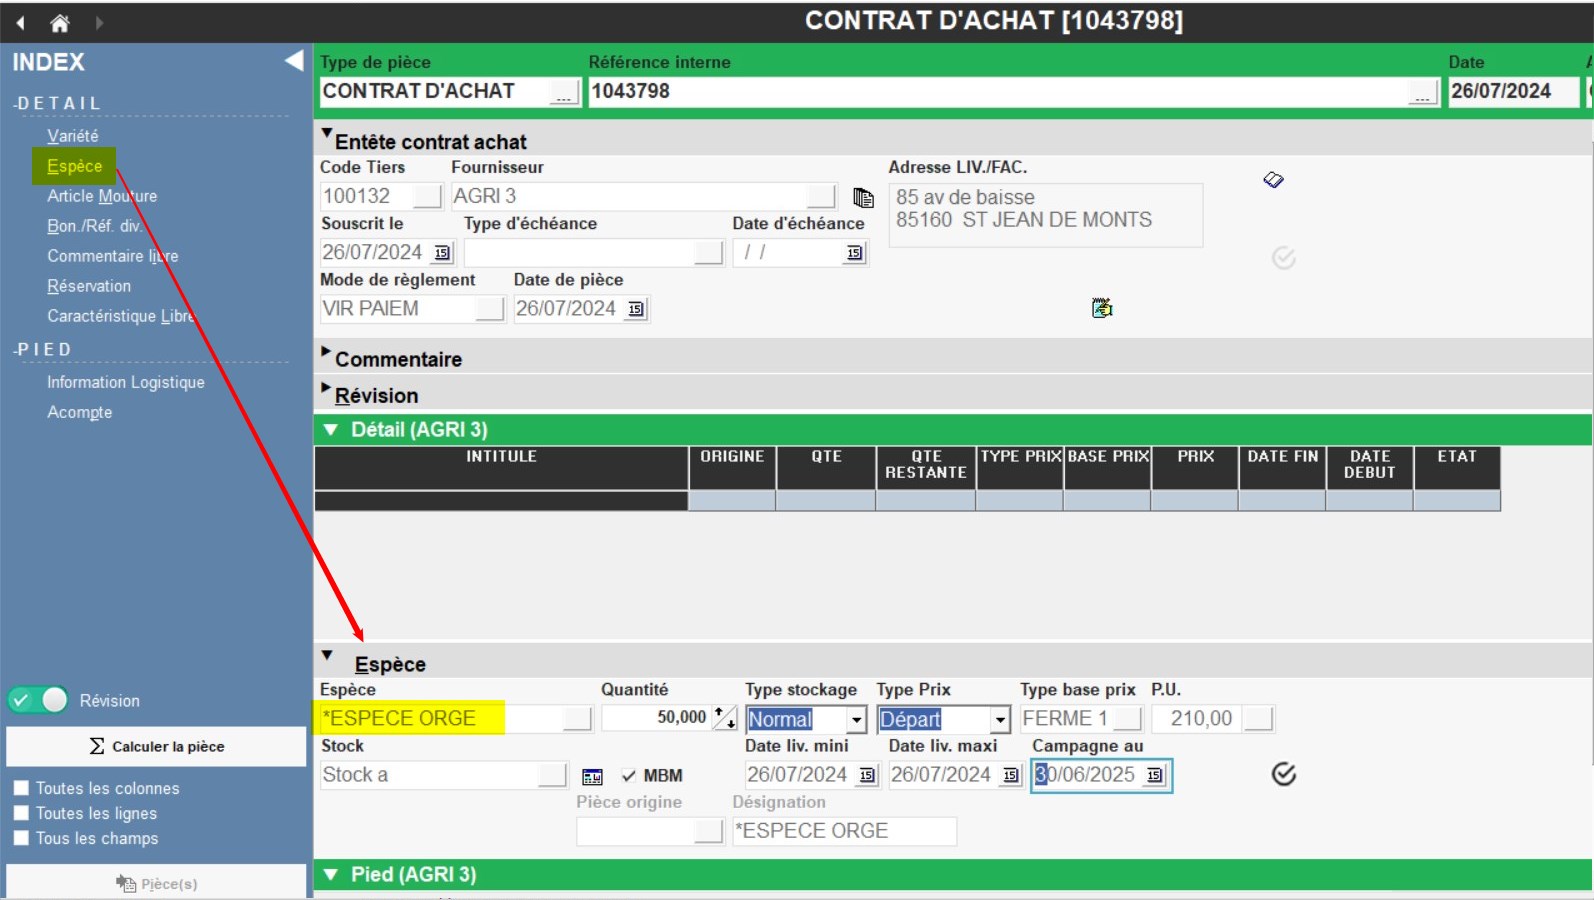Expand the Commentaire section
1594x900 pixels.
pyautogui.click(x=327, y=353)
